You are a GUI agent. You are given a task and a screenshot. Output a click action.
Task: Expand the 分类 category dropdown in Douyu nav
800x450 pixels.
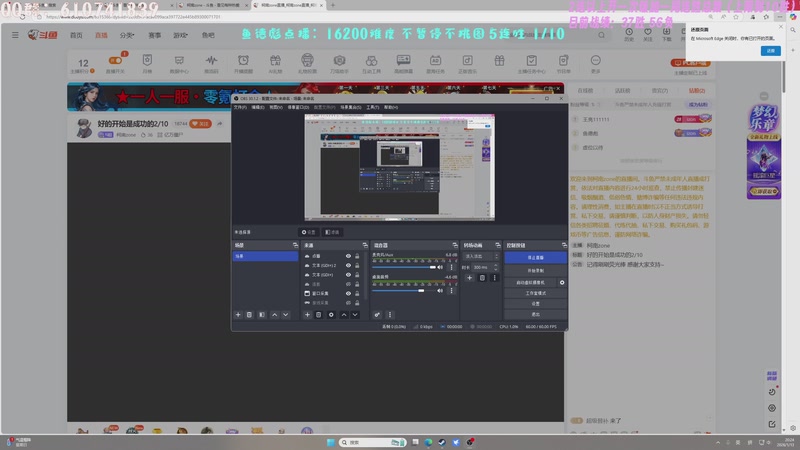click(127, 35)
